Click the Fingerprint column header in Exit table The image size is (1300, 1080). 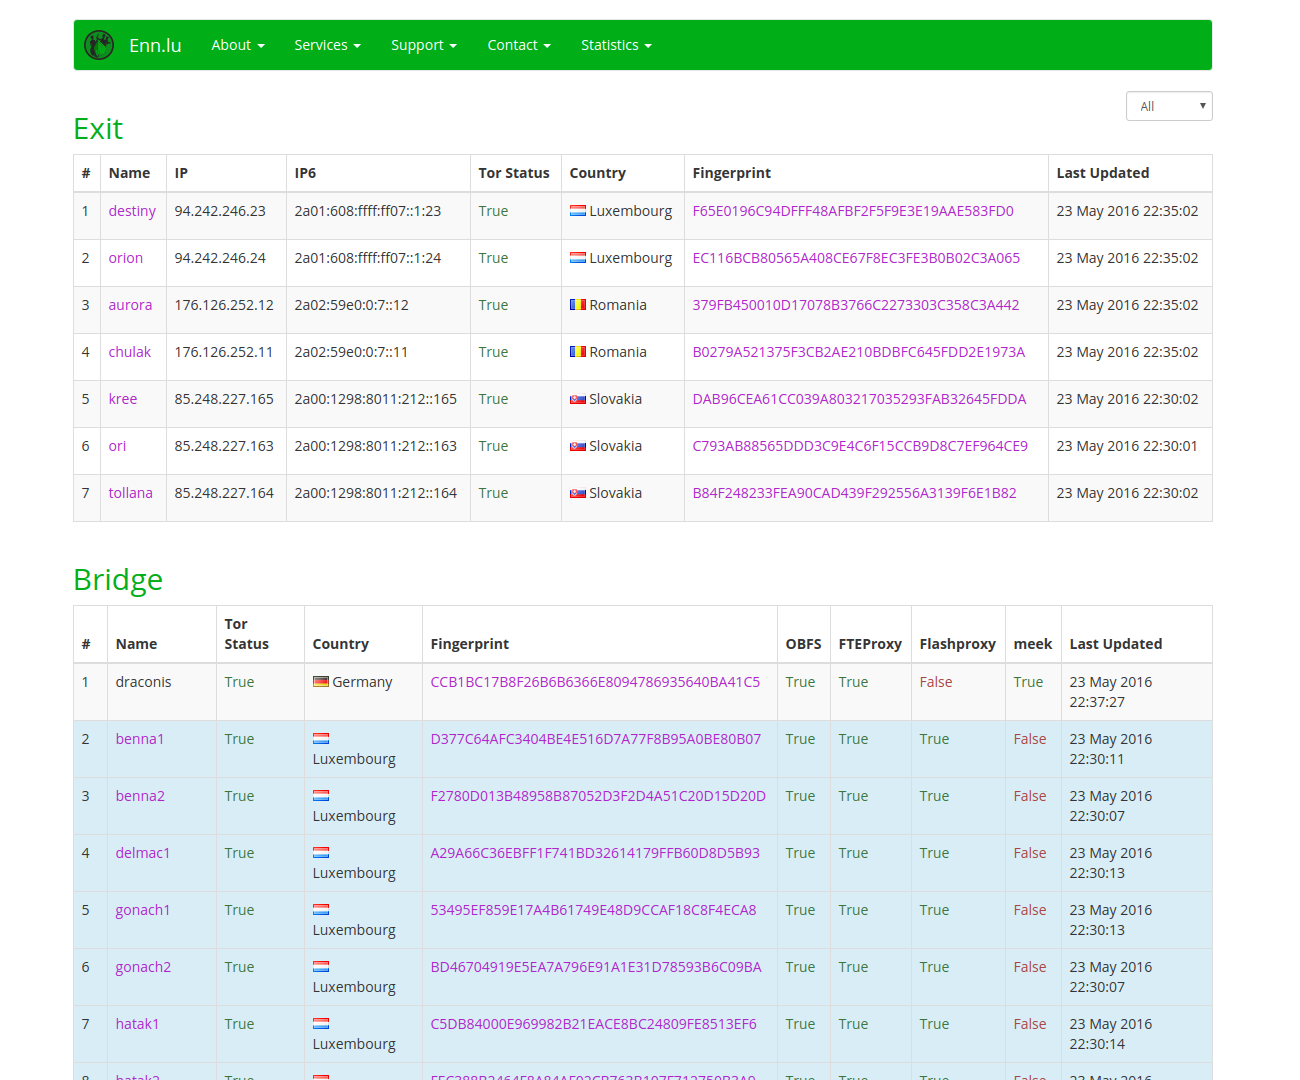(732, 173)
